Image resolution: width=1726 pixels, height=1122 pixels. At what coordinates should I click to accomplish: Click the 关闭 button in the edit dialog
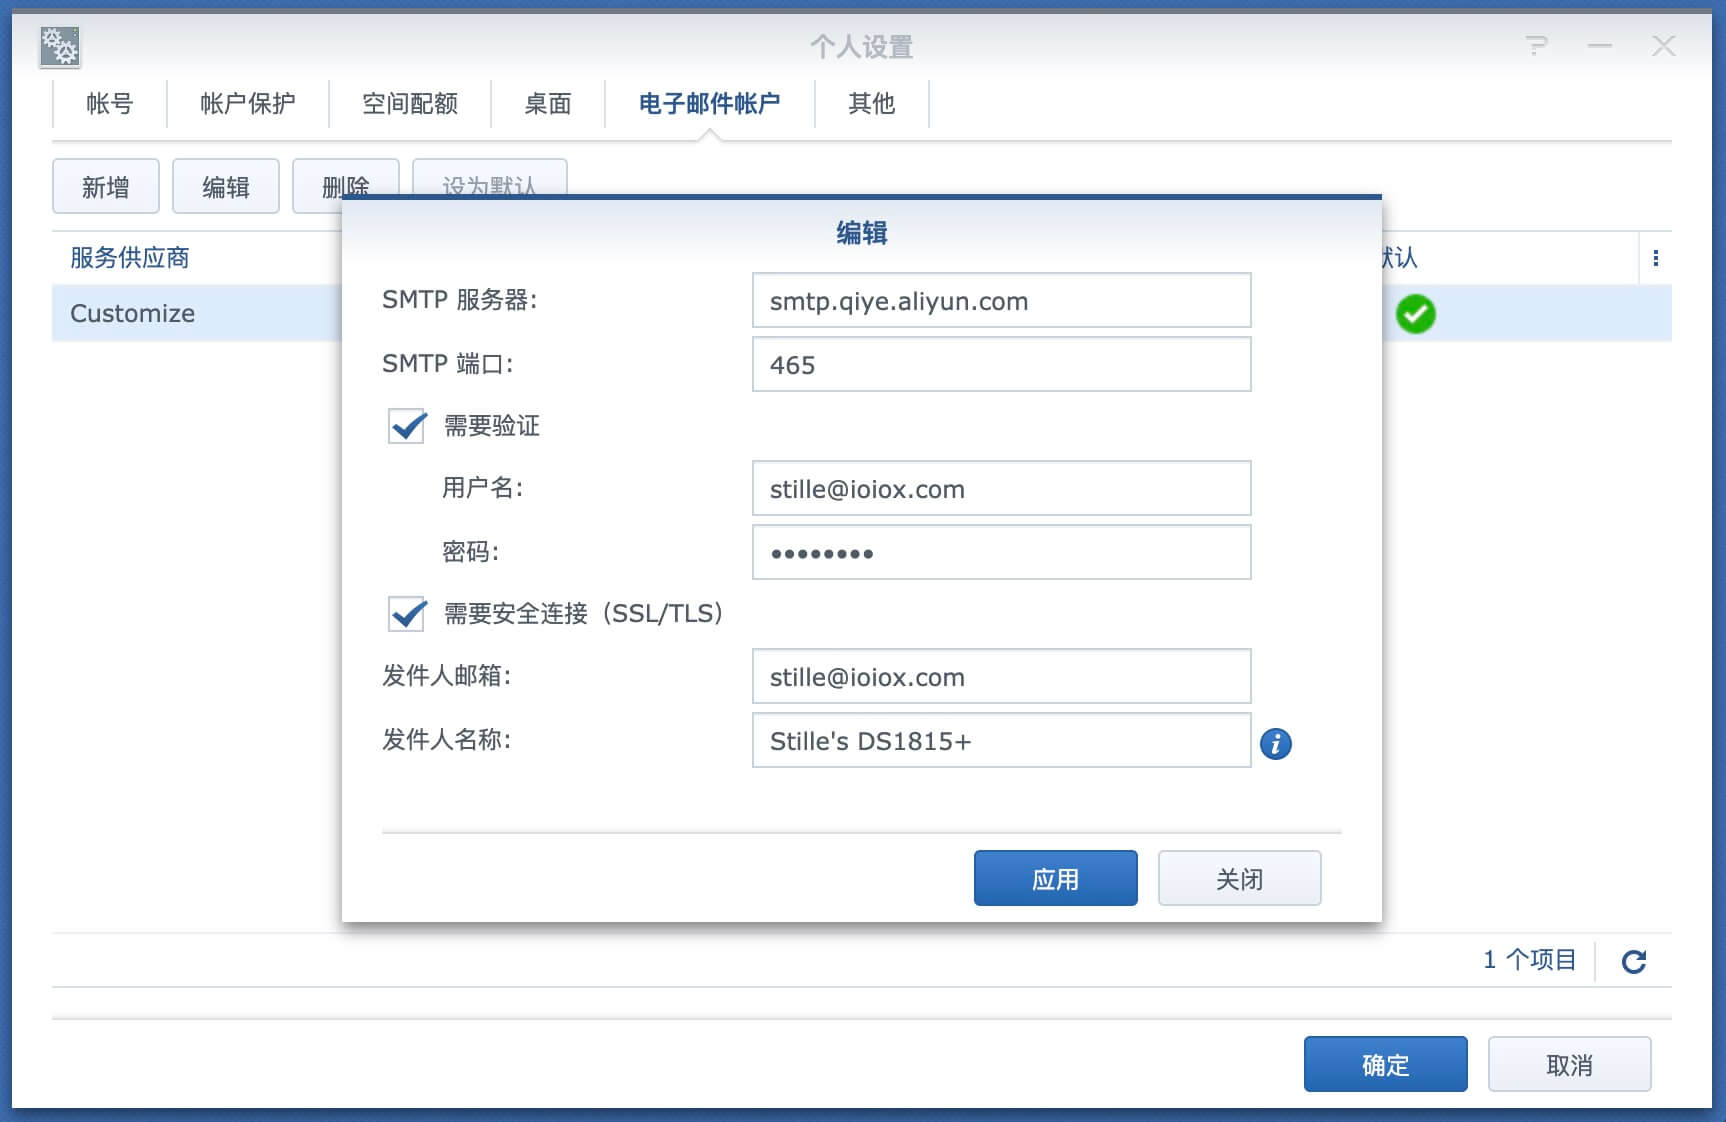[x=1240, y=878]
